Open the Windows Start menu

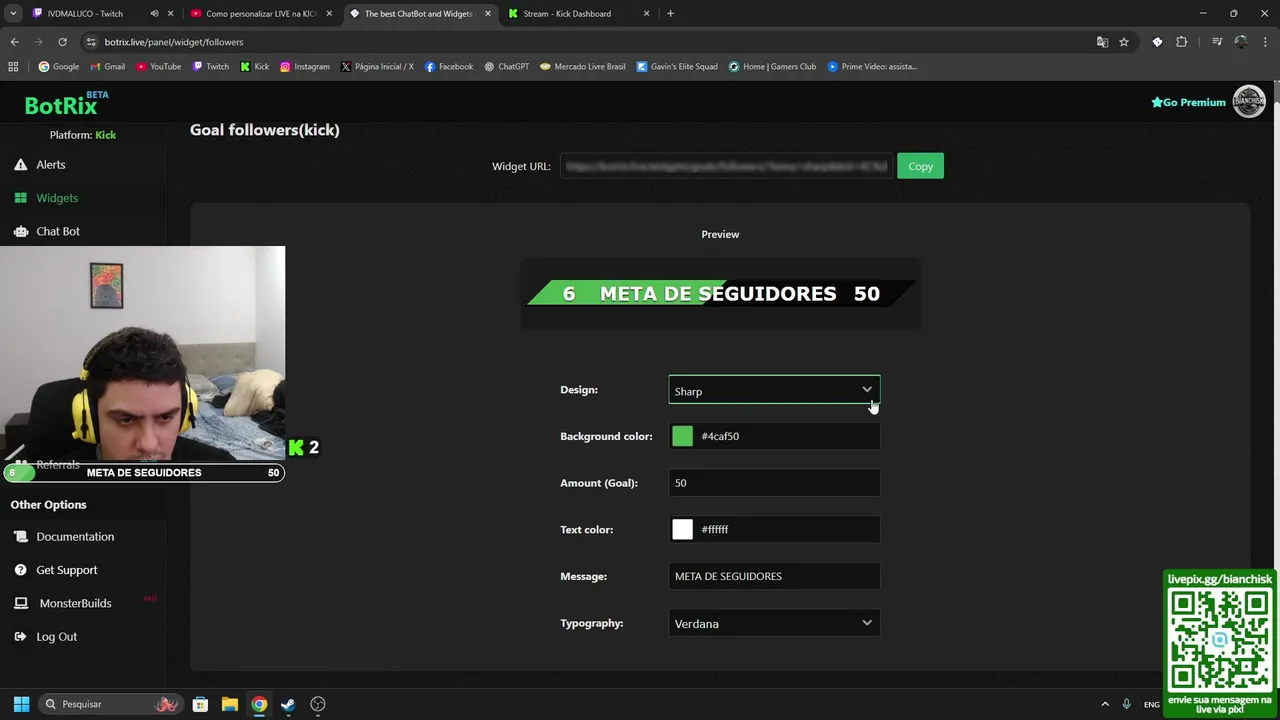(21, 704)
